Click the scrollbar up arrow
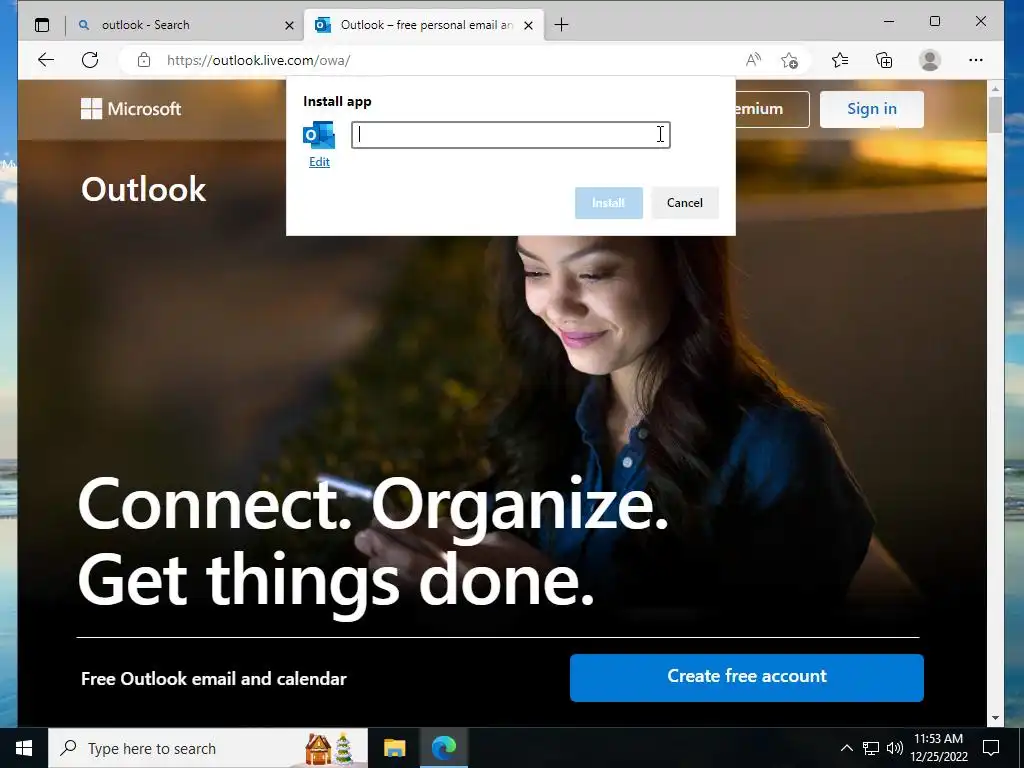 (995, 88)
